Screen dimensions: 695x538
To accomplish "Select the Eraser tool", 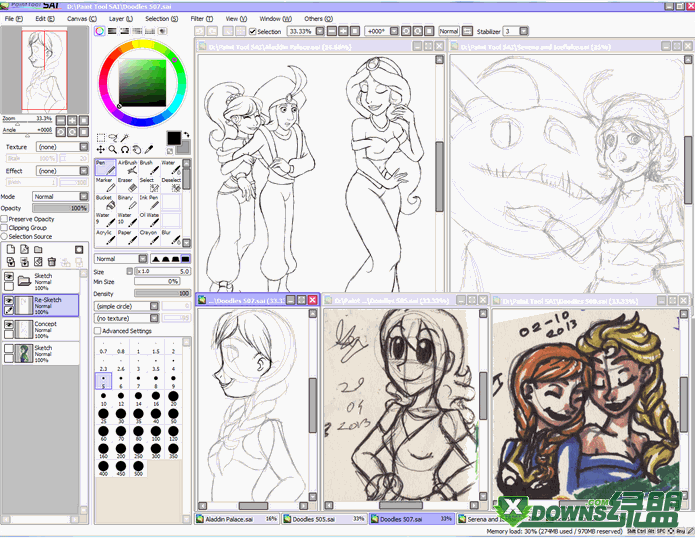I will (x=127, y=185).
